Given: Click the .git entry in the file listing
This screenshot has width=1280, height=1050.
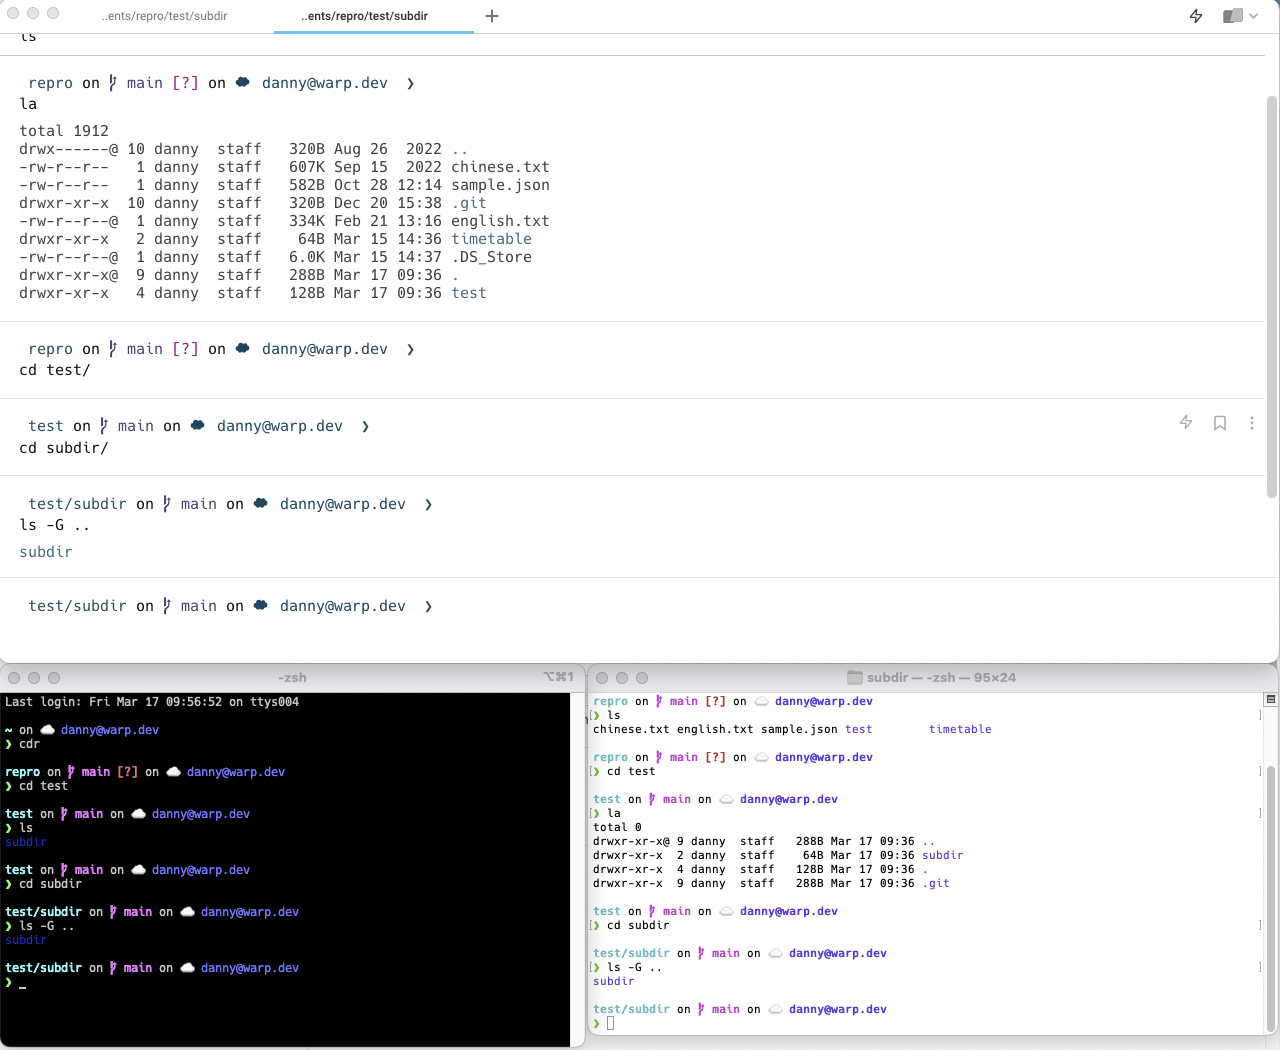Looking at the screenshot, I should 471,202.
